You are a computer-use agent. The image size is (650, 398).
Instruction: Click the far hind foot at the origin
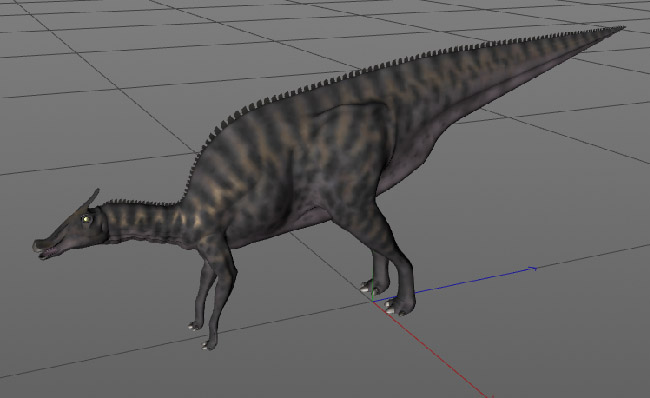[374, 286]
